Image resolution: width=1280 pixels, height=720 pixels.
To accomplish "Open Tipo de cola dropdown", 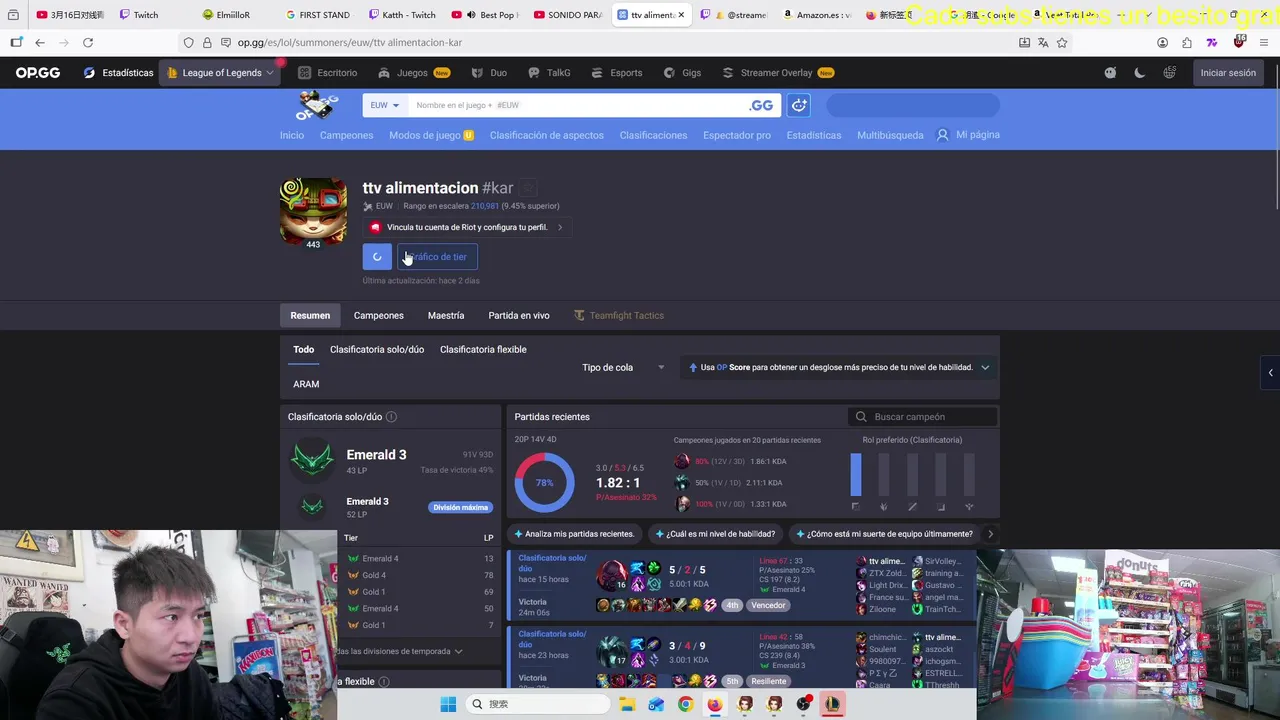I will click(623, 367).
